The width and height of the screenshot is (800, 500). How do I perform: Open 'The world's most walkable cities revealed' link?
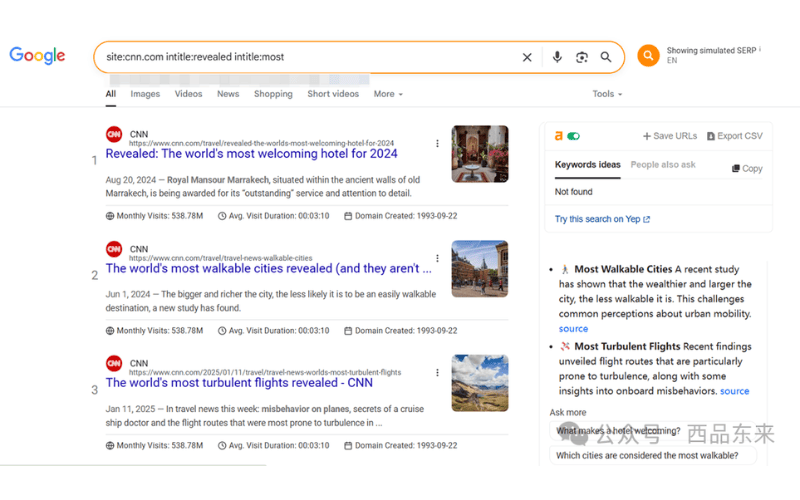[268, 268]
